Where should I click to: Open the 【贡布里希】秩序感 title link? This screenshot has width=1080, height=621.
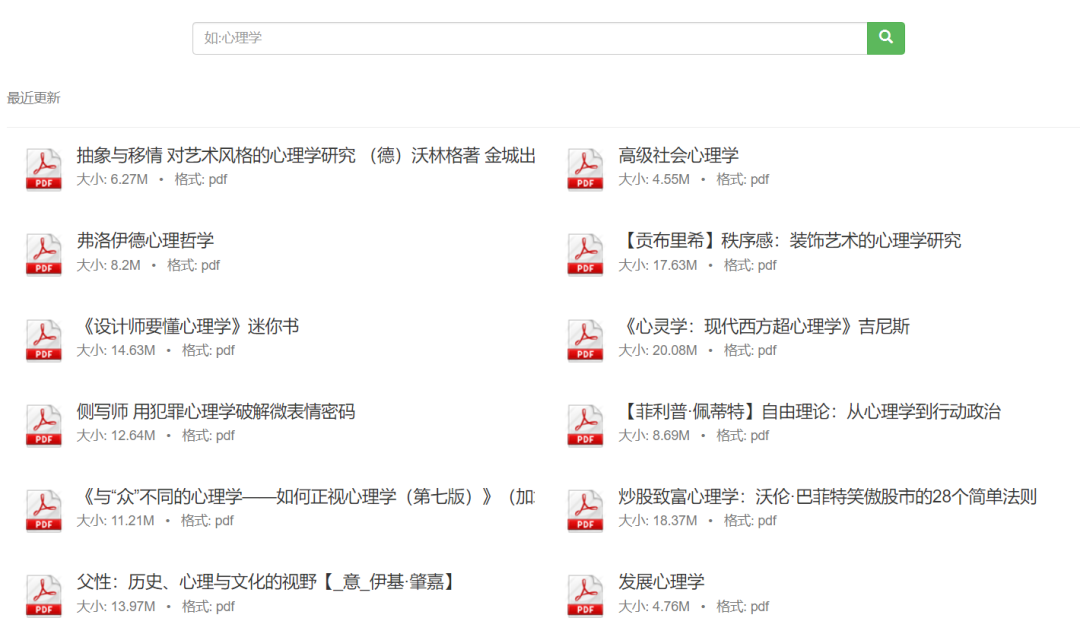point(790,240)
